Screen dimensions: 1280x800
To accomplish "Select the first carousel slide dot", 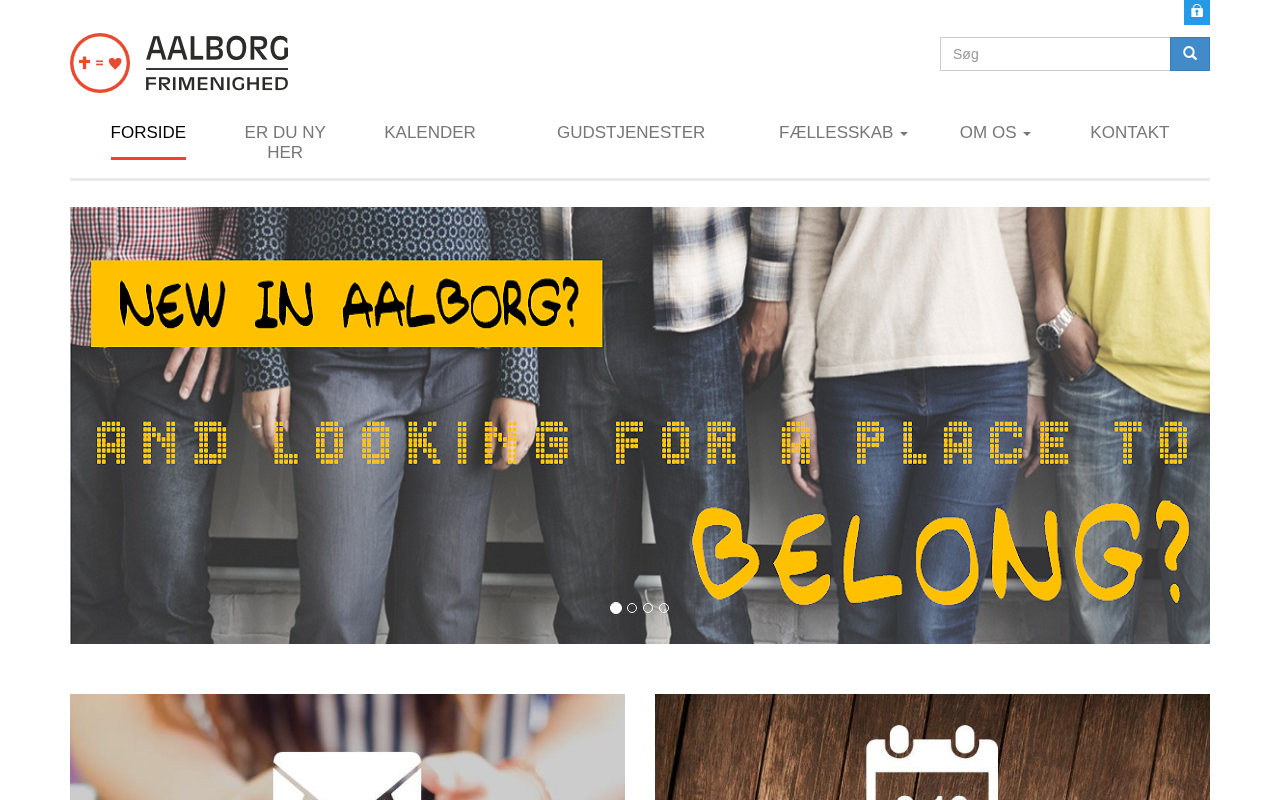I will [616, 608].
